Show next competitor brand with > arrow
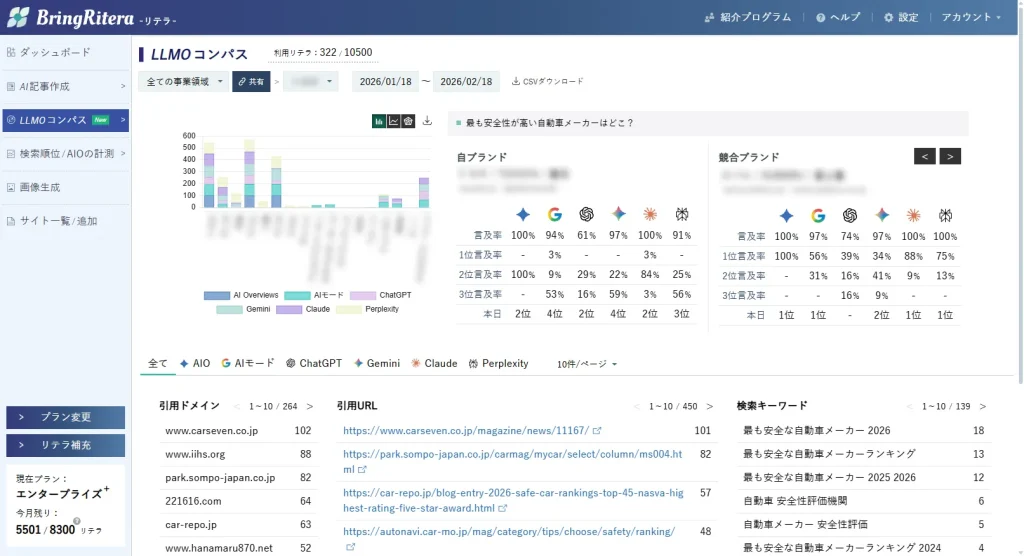 tap(950, 156)
